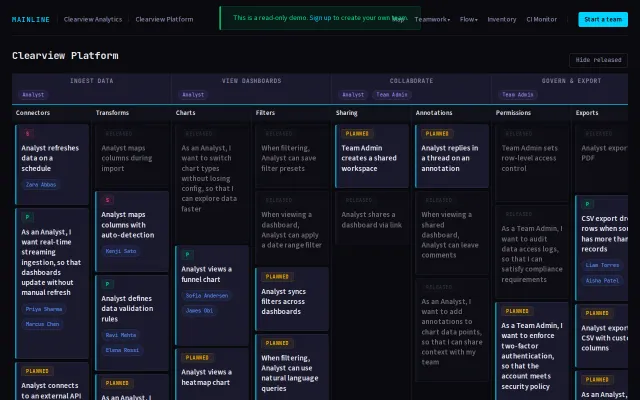Click the P badge on the CSV export drops rows card
640x400 pixels.
pyautogui.click(x=587, y=204)
